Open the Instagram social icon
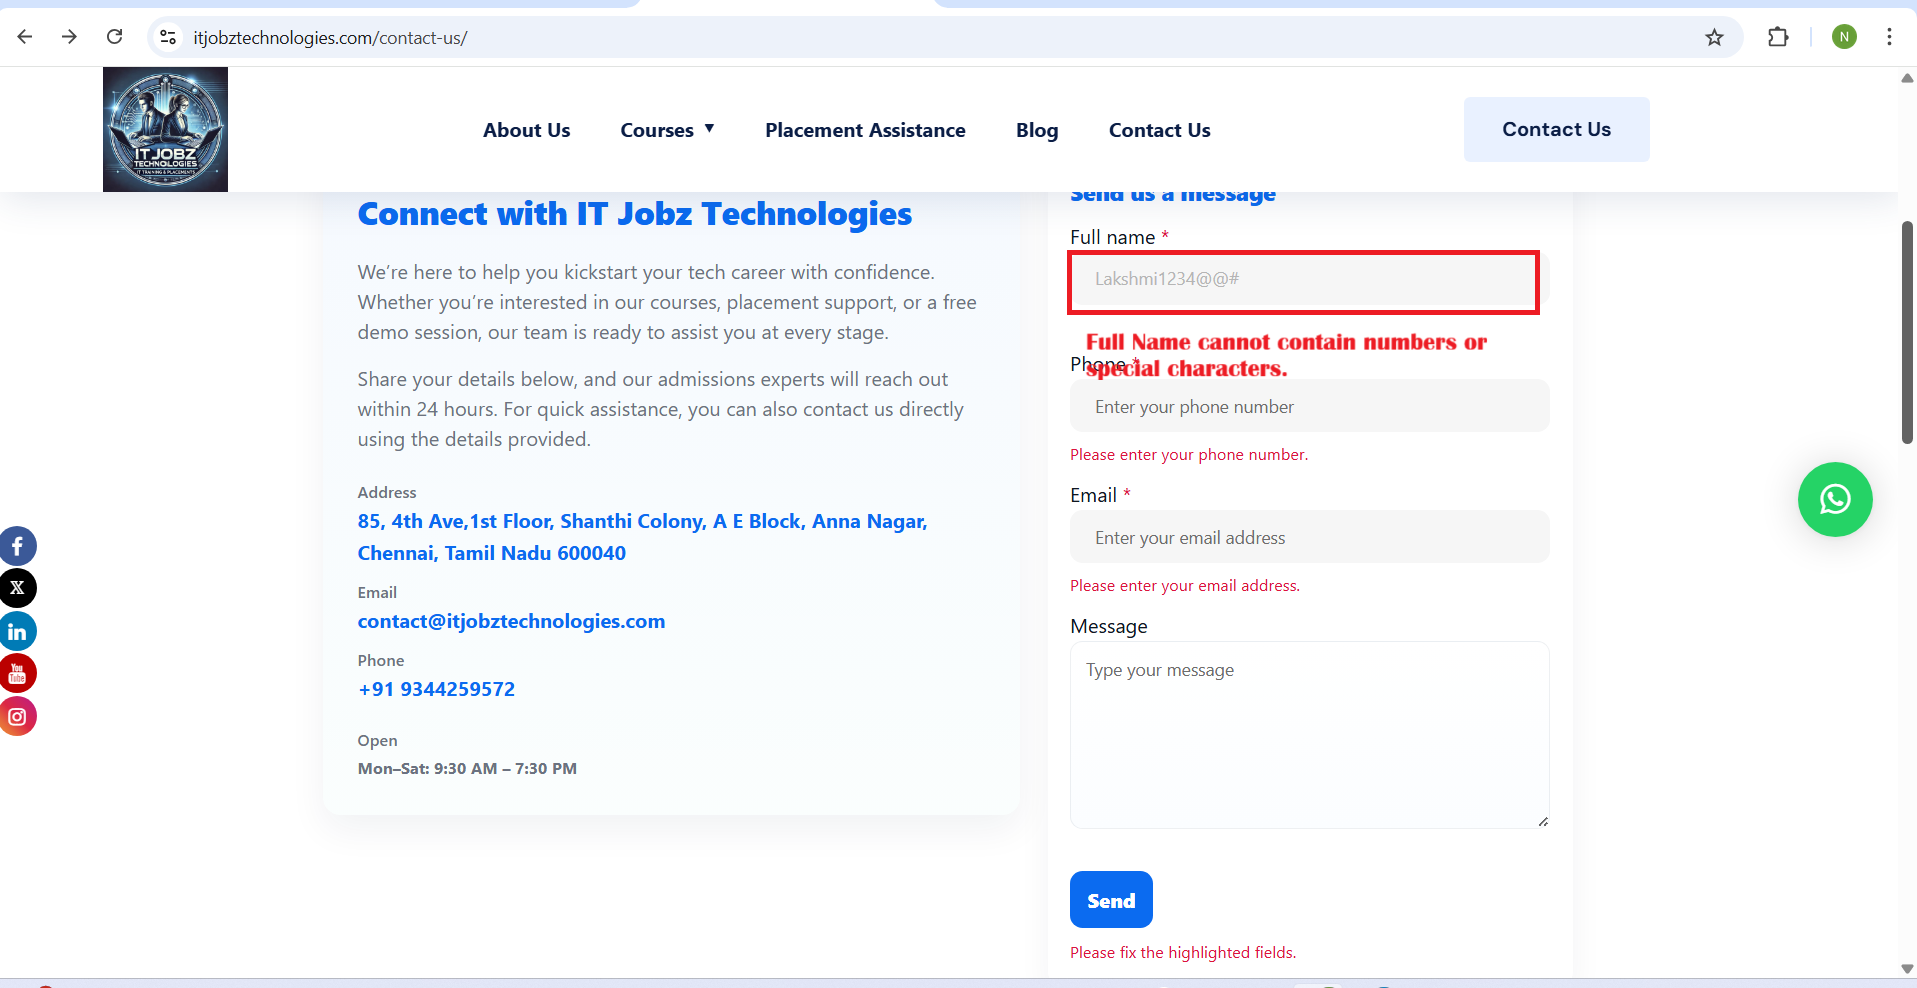This screenshot has width=1917, height=988. click(x=18, y=716)
